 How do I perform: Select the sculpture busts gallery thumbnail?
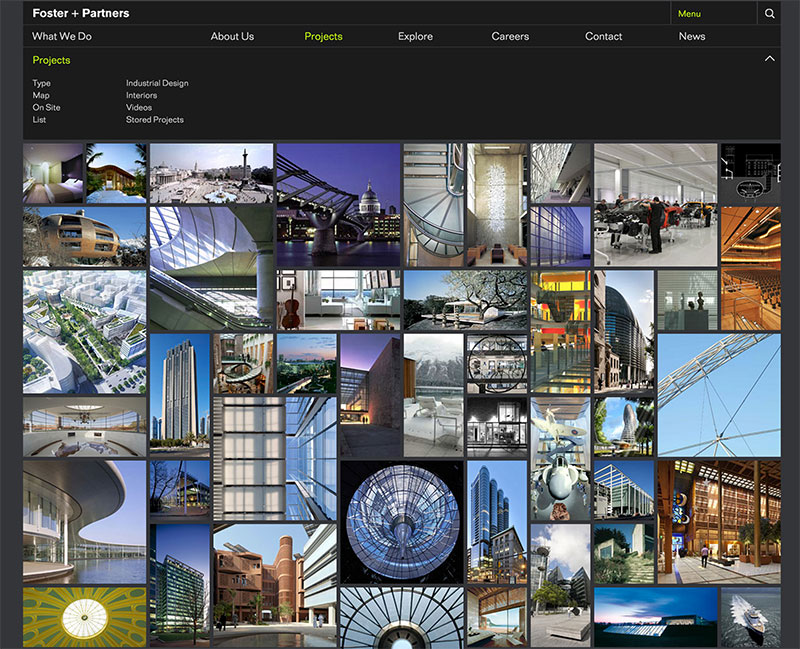687,300
